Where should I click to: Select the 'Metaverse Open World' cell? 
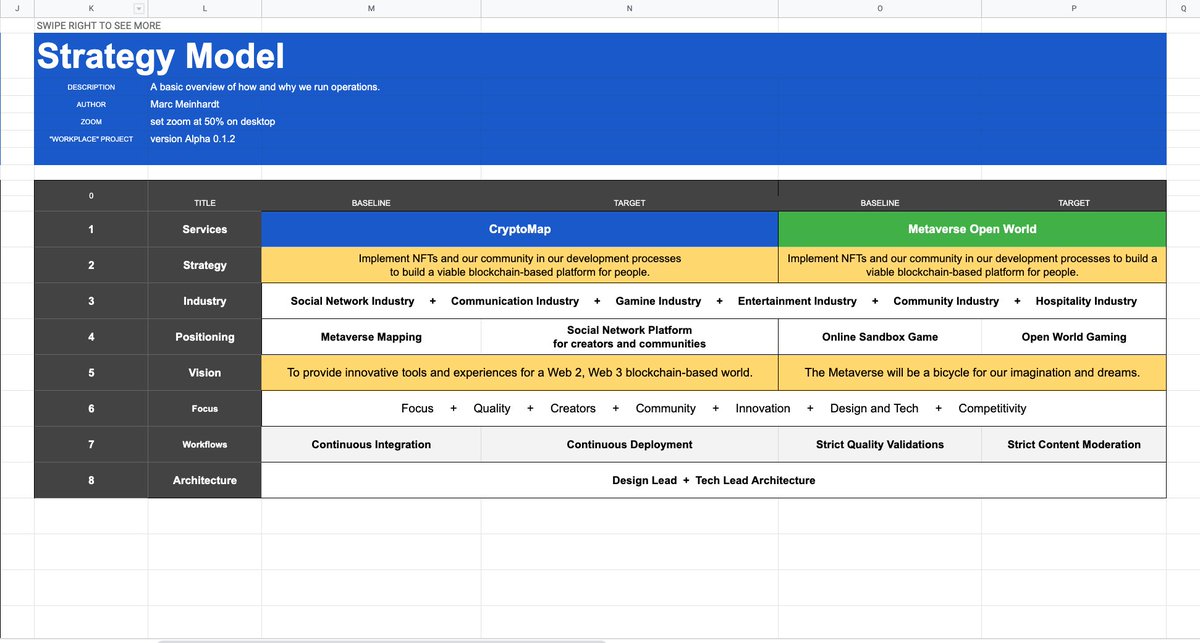(x=972, y=229)
